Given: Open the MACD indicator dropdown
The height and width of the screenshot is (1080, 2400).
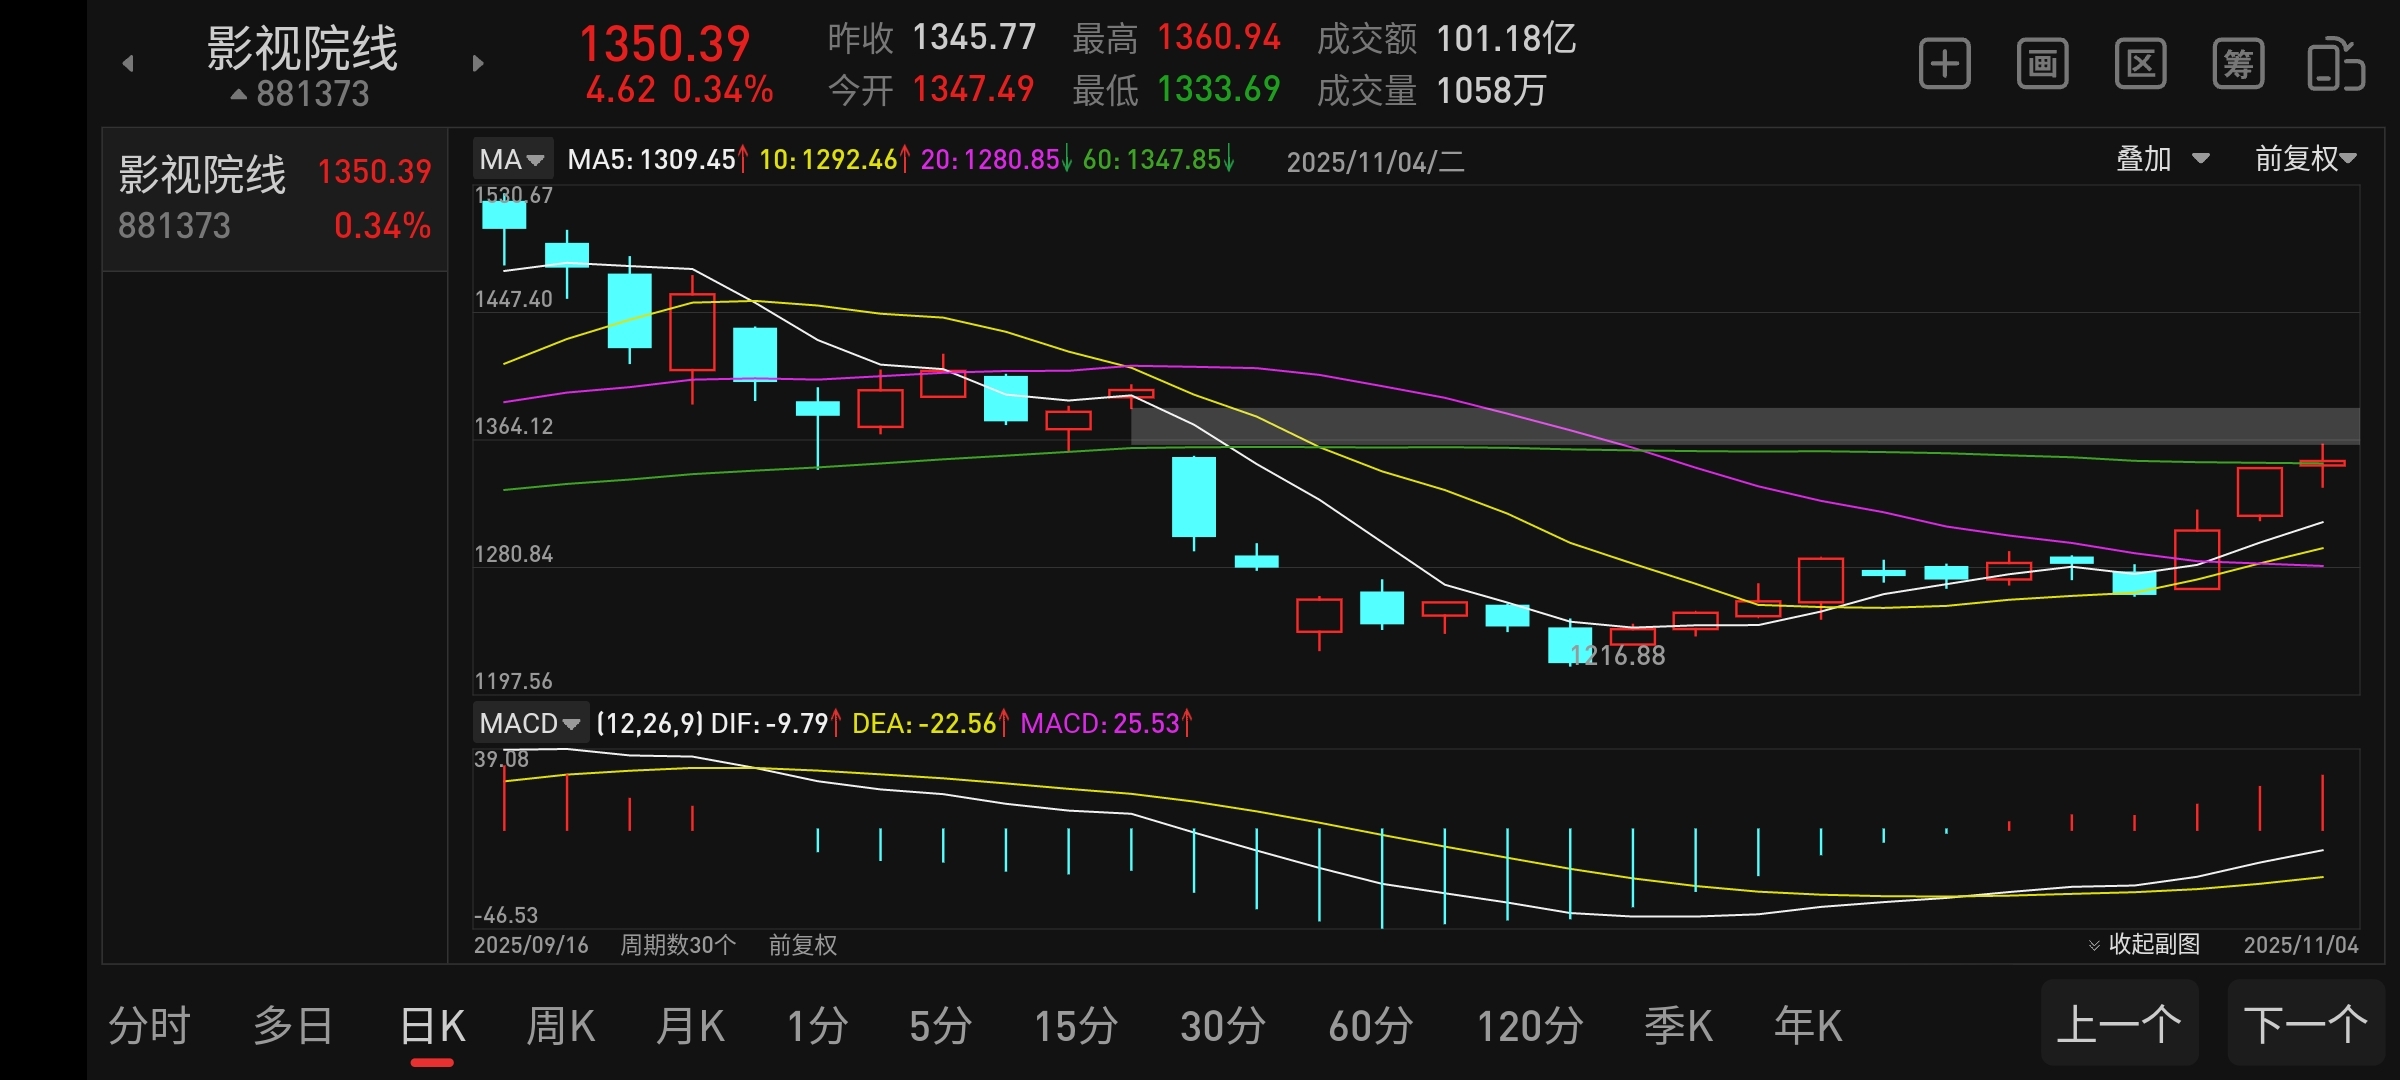Looking at the screenshot, I should 529,723.
